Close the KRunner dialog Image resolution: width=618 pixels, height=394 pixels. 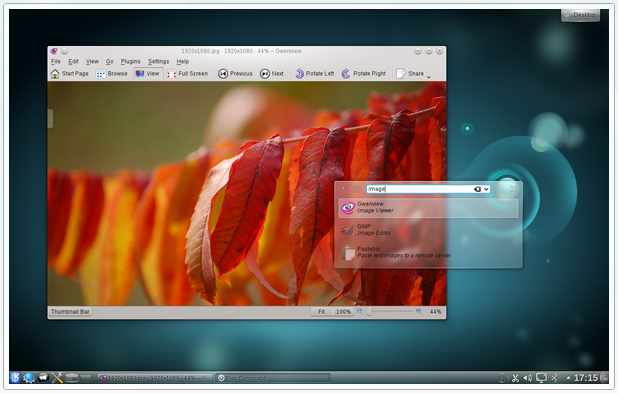click(514, 189)
